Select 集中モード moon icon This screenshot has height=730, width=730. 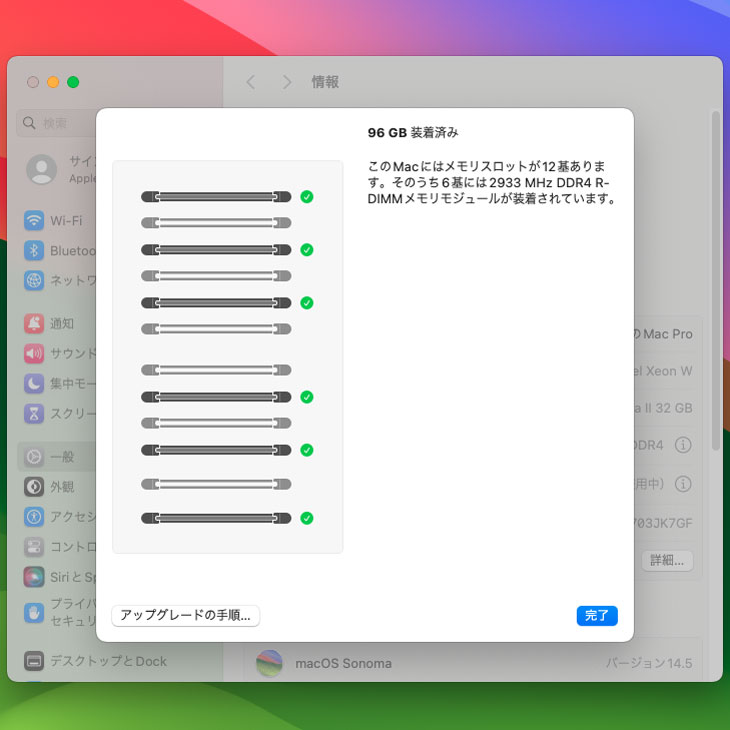tap(34, 383)
